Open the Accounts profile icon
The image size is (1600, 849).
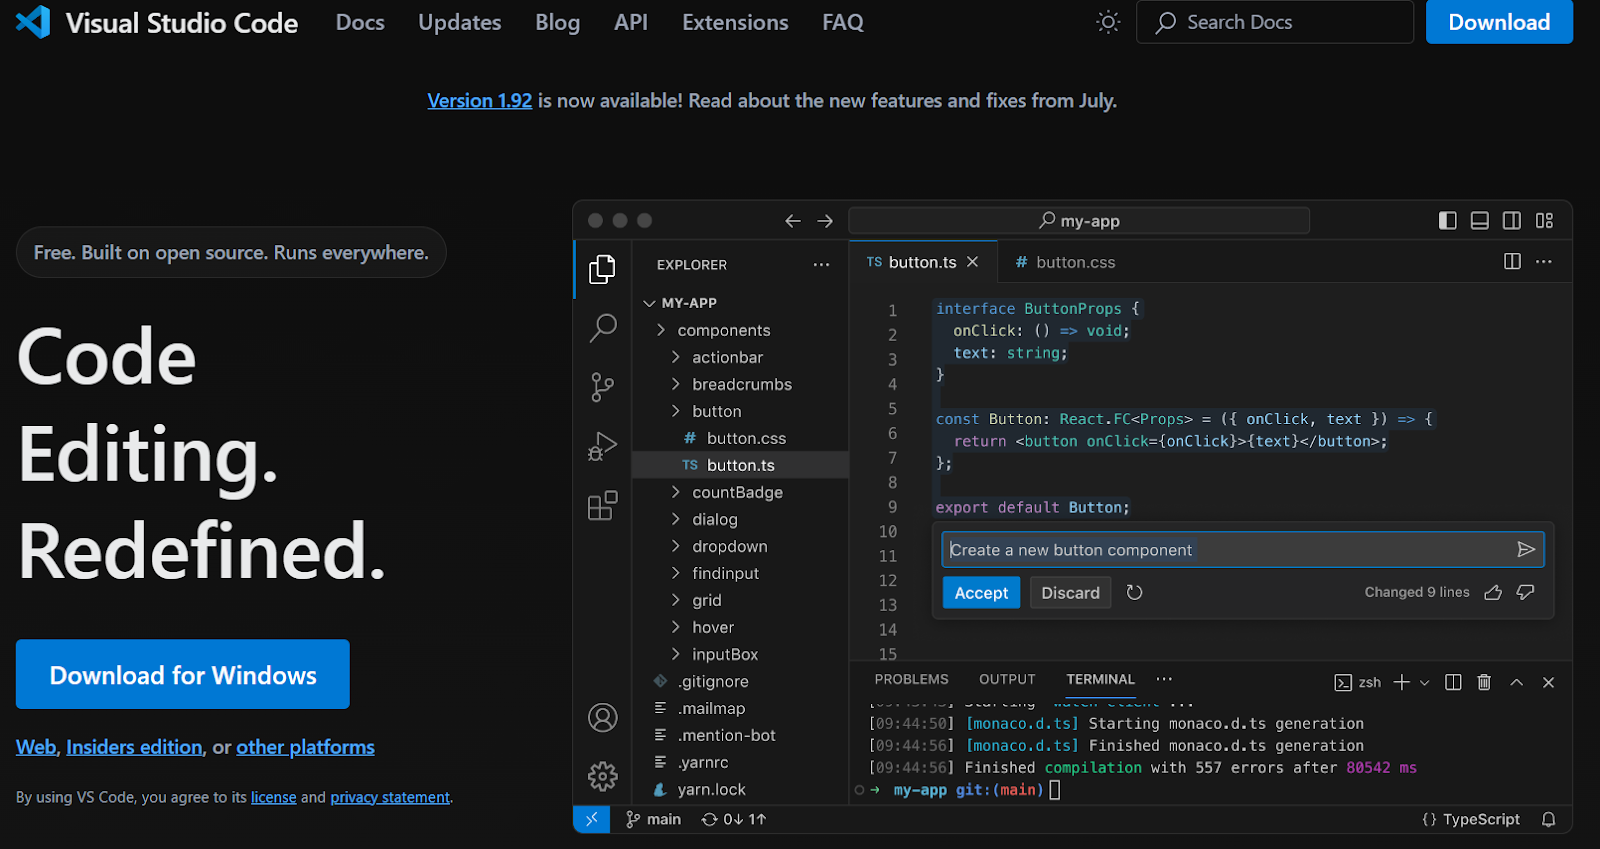click(603, 717)
